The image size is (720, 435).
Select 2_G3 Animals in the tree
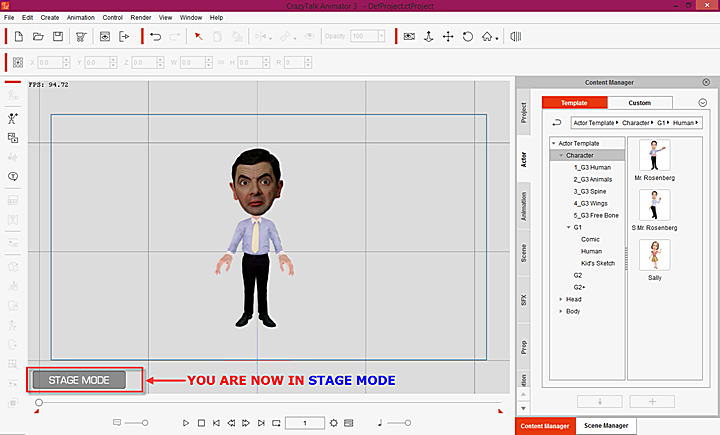point(593,180)
